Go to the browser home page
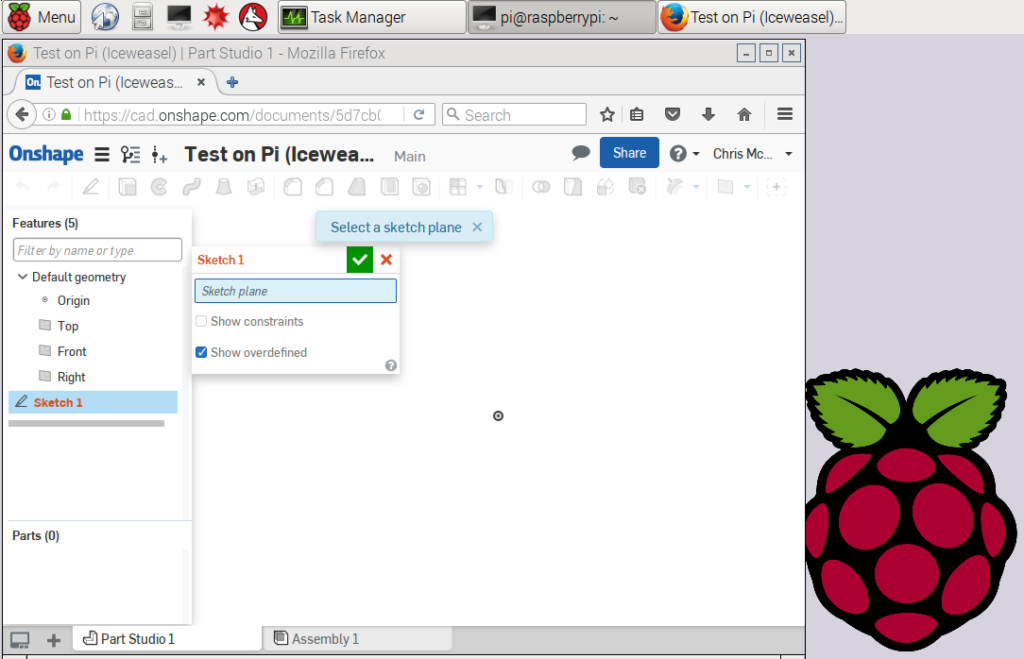The height and width of the screenshot is (659, 1024). coord(744,115)
